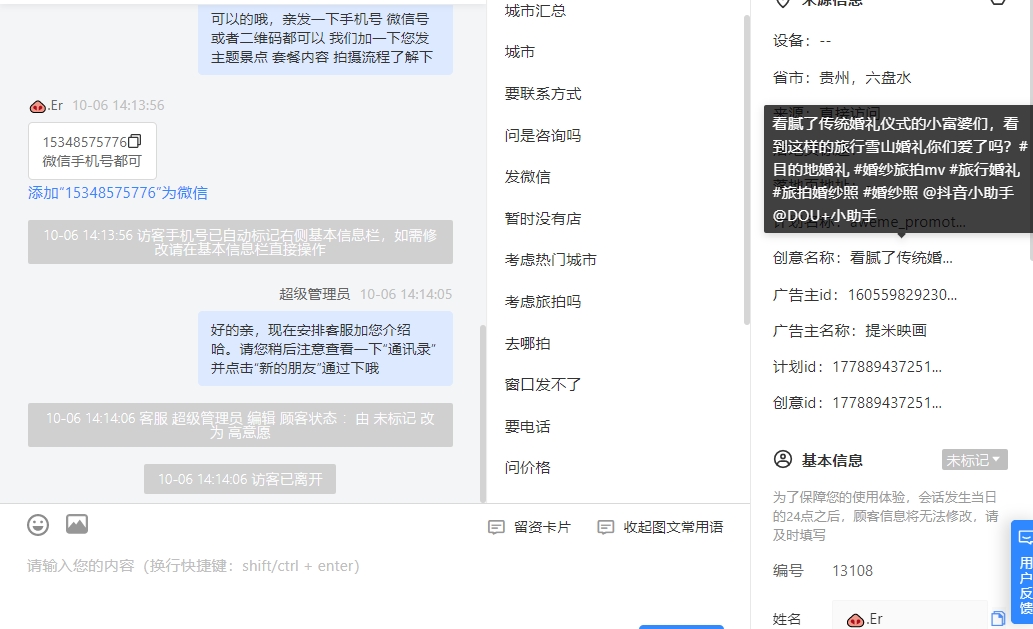Pick the 问价格 quick phrase
This screenshot has height=629, width=1033.
528,468
